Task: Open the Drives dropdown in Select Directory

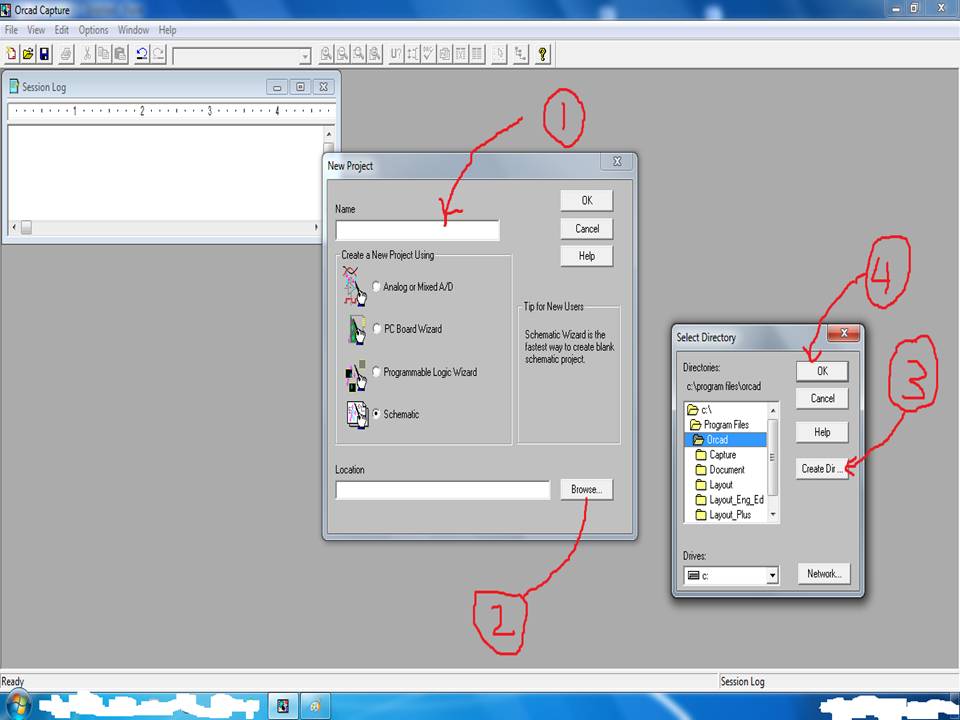Action: (772, 576)
